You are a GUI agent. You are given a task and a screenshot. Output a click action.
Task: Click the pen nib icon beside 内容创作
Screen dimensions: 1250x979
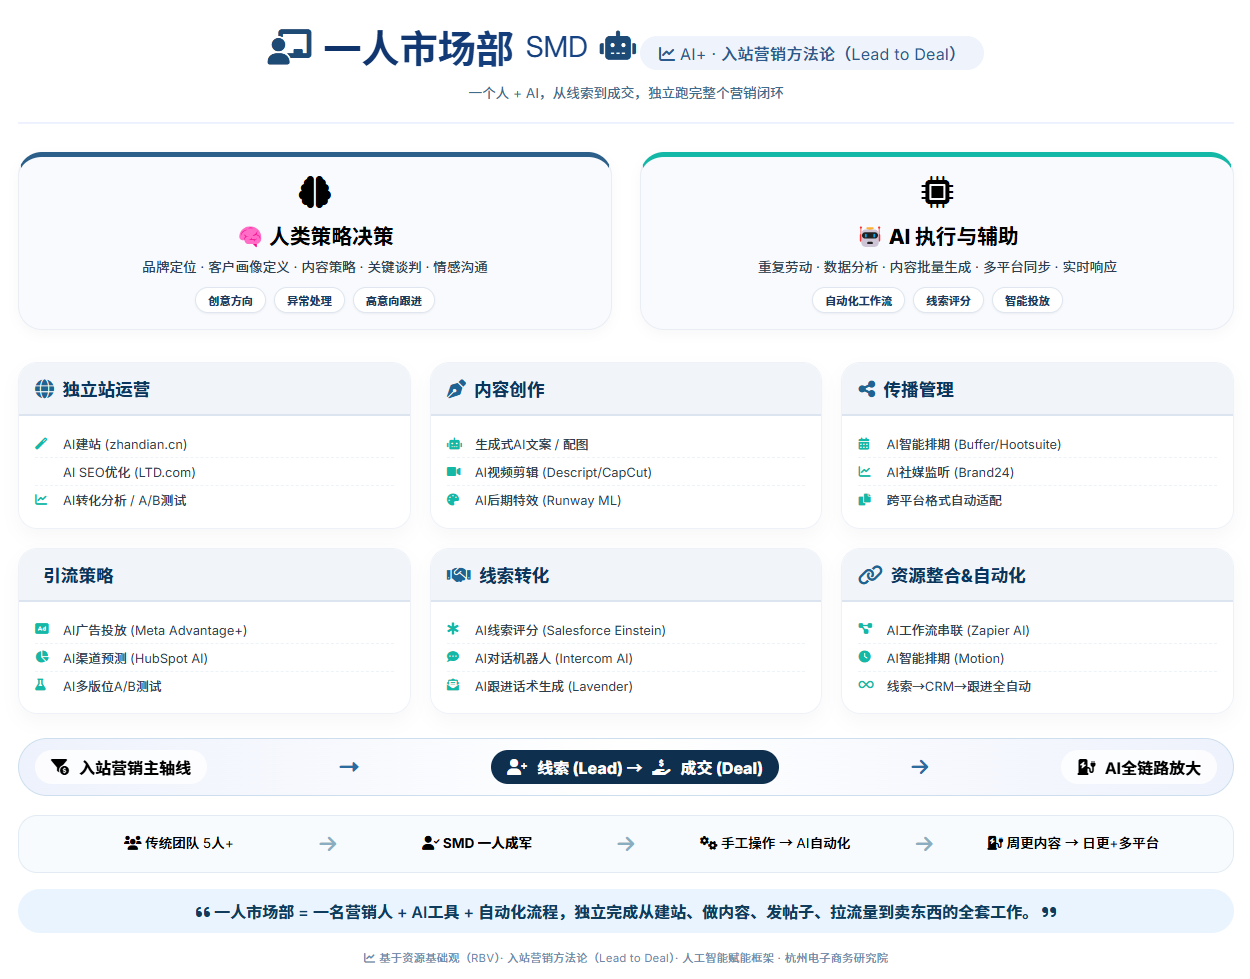pyautogui.click(x=456, y=389)
